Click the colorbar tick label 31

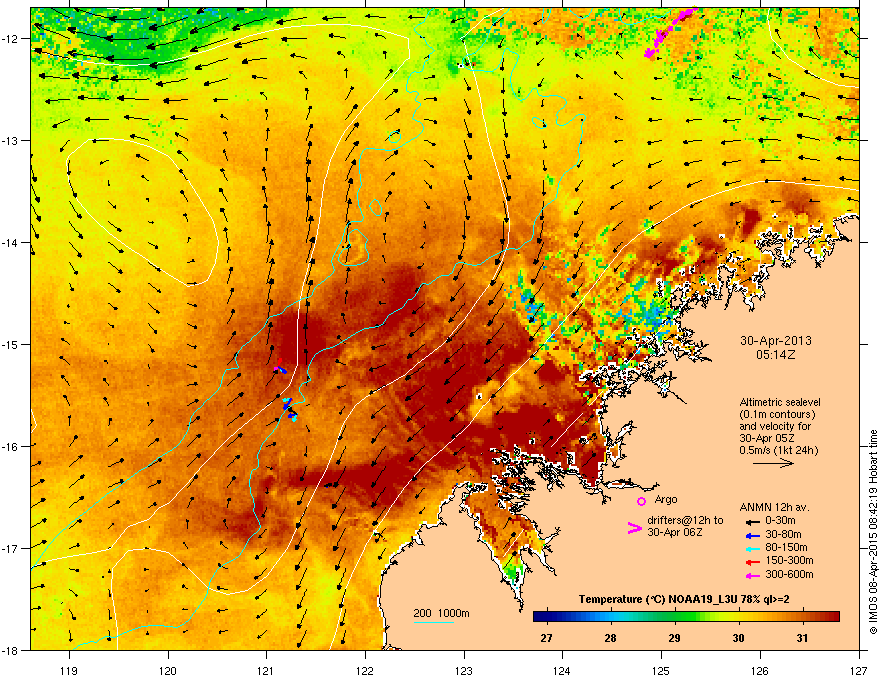(x=802, y=638)
